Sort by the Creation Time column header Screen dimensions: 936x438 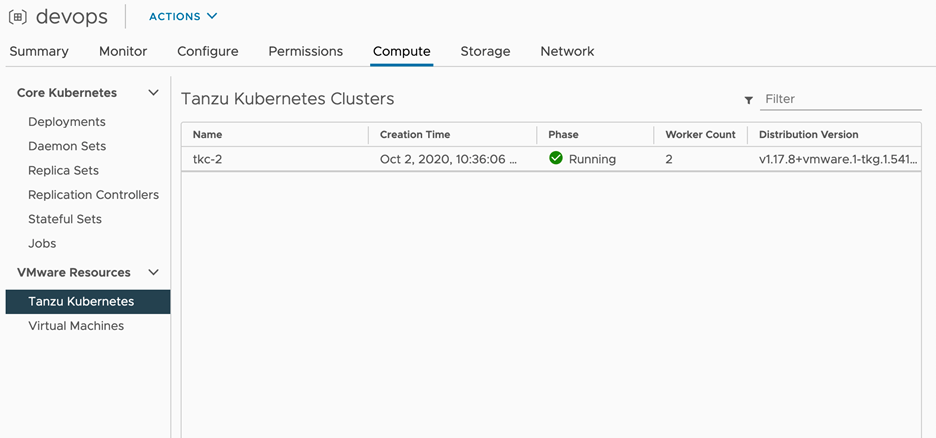click(x=415, y=134)
